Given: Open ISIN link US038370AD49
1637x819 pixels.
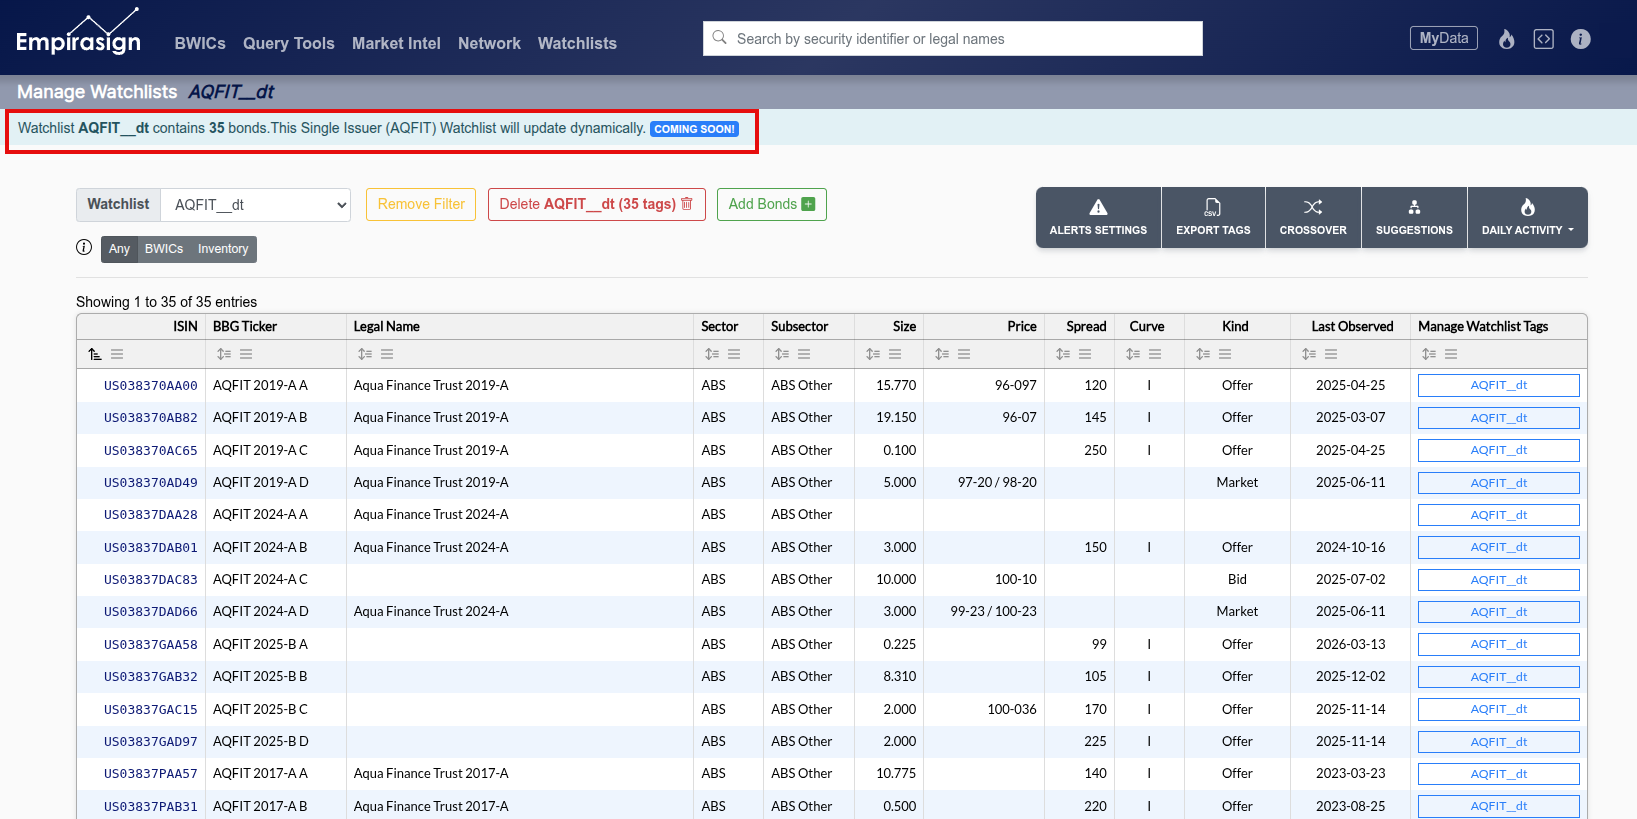Looking at the screenshot, I should tap(151, 483).
